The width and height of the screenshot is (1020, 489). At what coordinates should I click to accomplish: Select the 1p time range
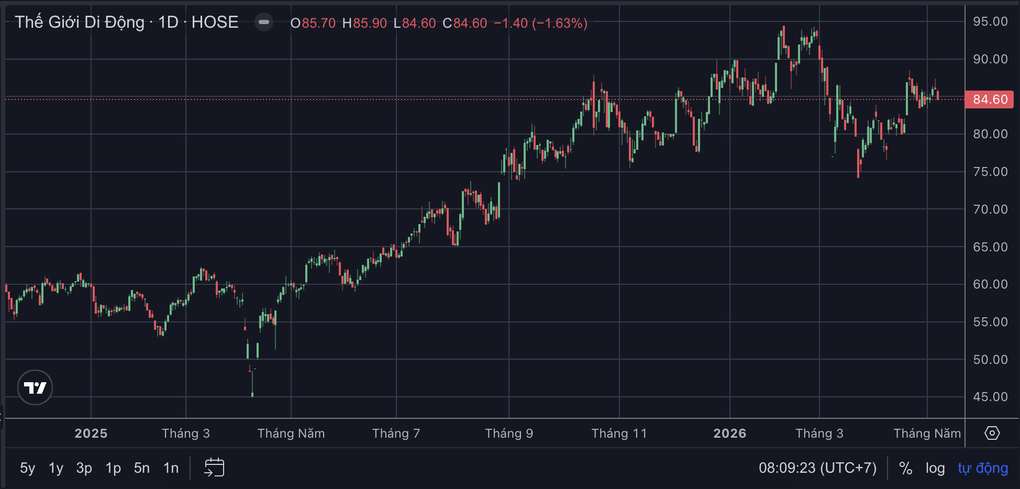pos(113,468)
